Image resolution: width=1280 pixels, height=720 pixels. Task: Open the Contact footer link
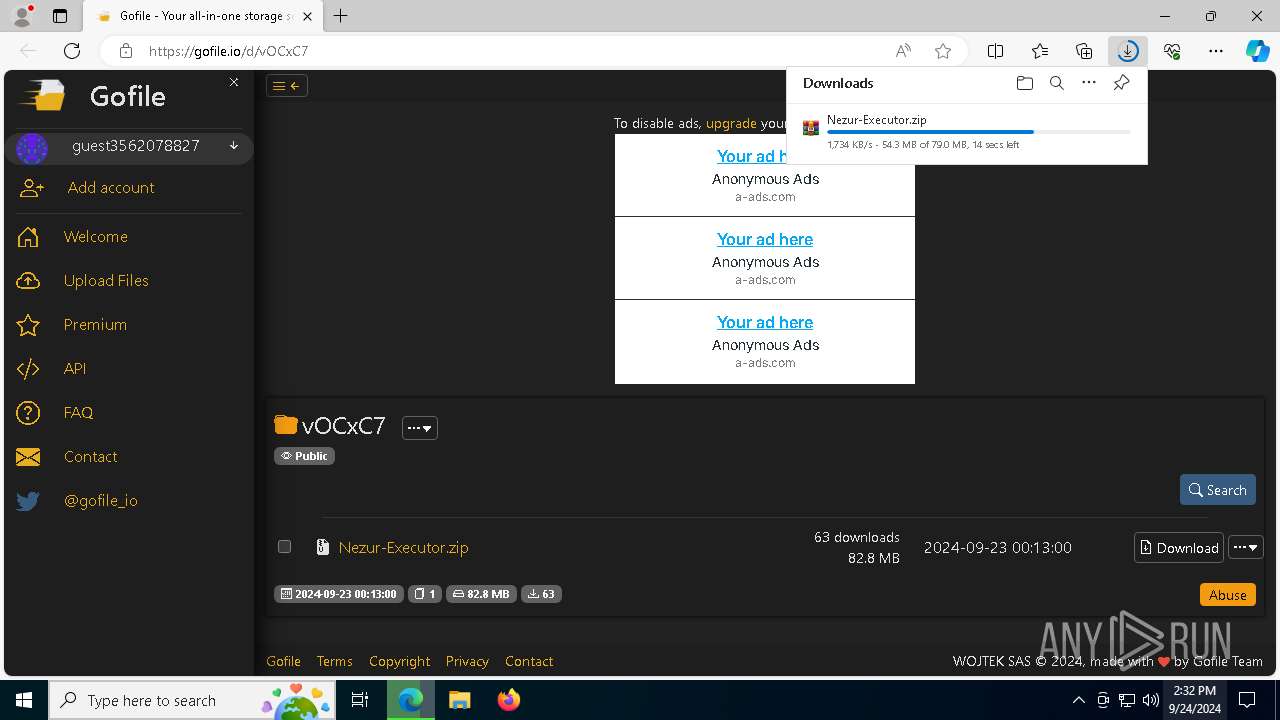[x=529, y=661]
